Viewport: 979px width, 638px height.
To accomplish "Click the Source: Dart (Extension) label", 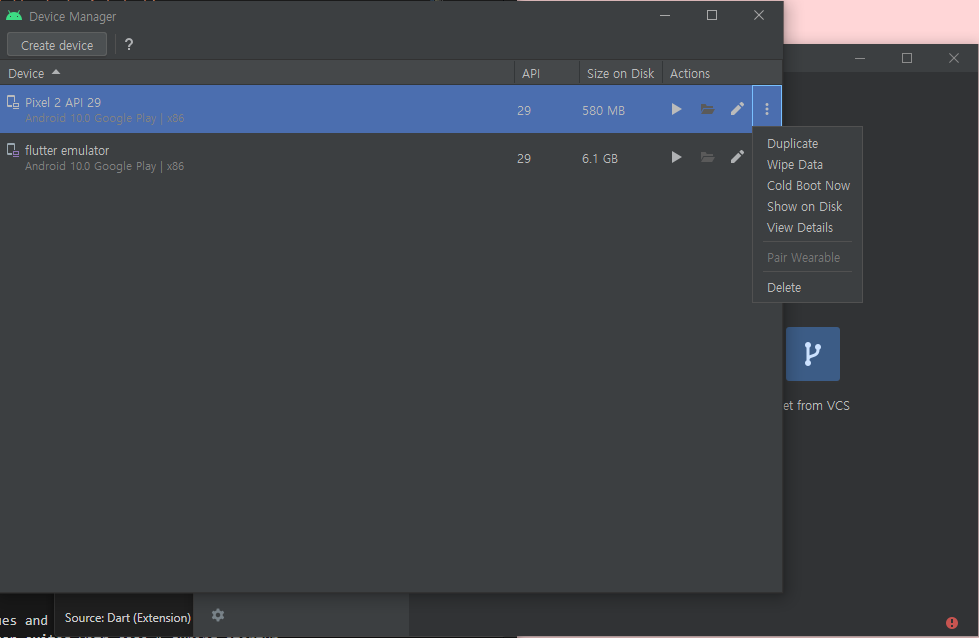I will [x=127, y=618].
